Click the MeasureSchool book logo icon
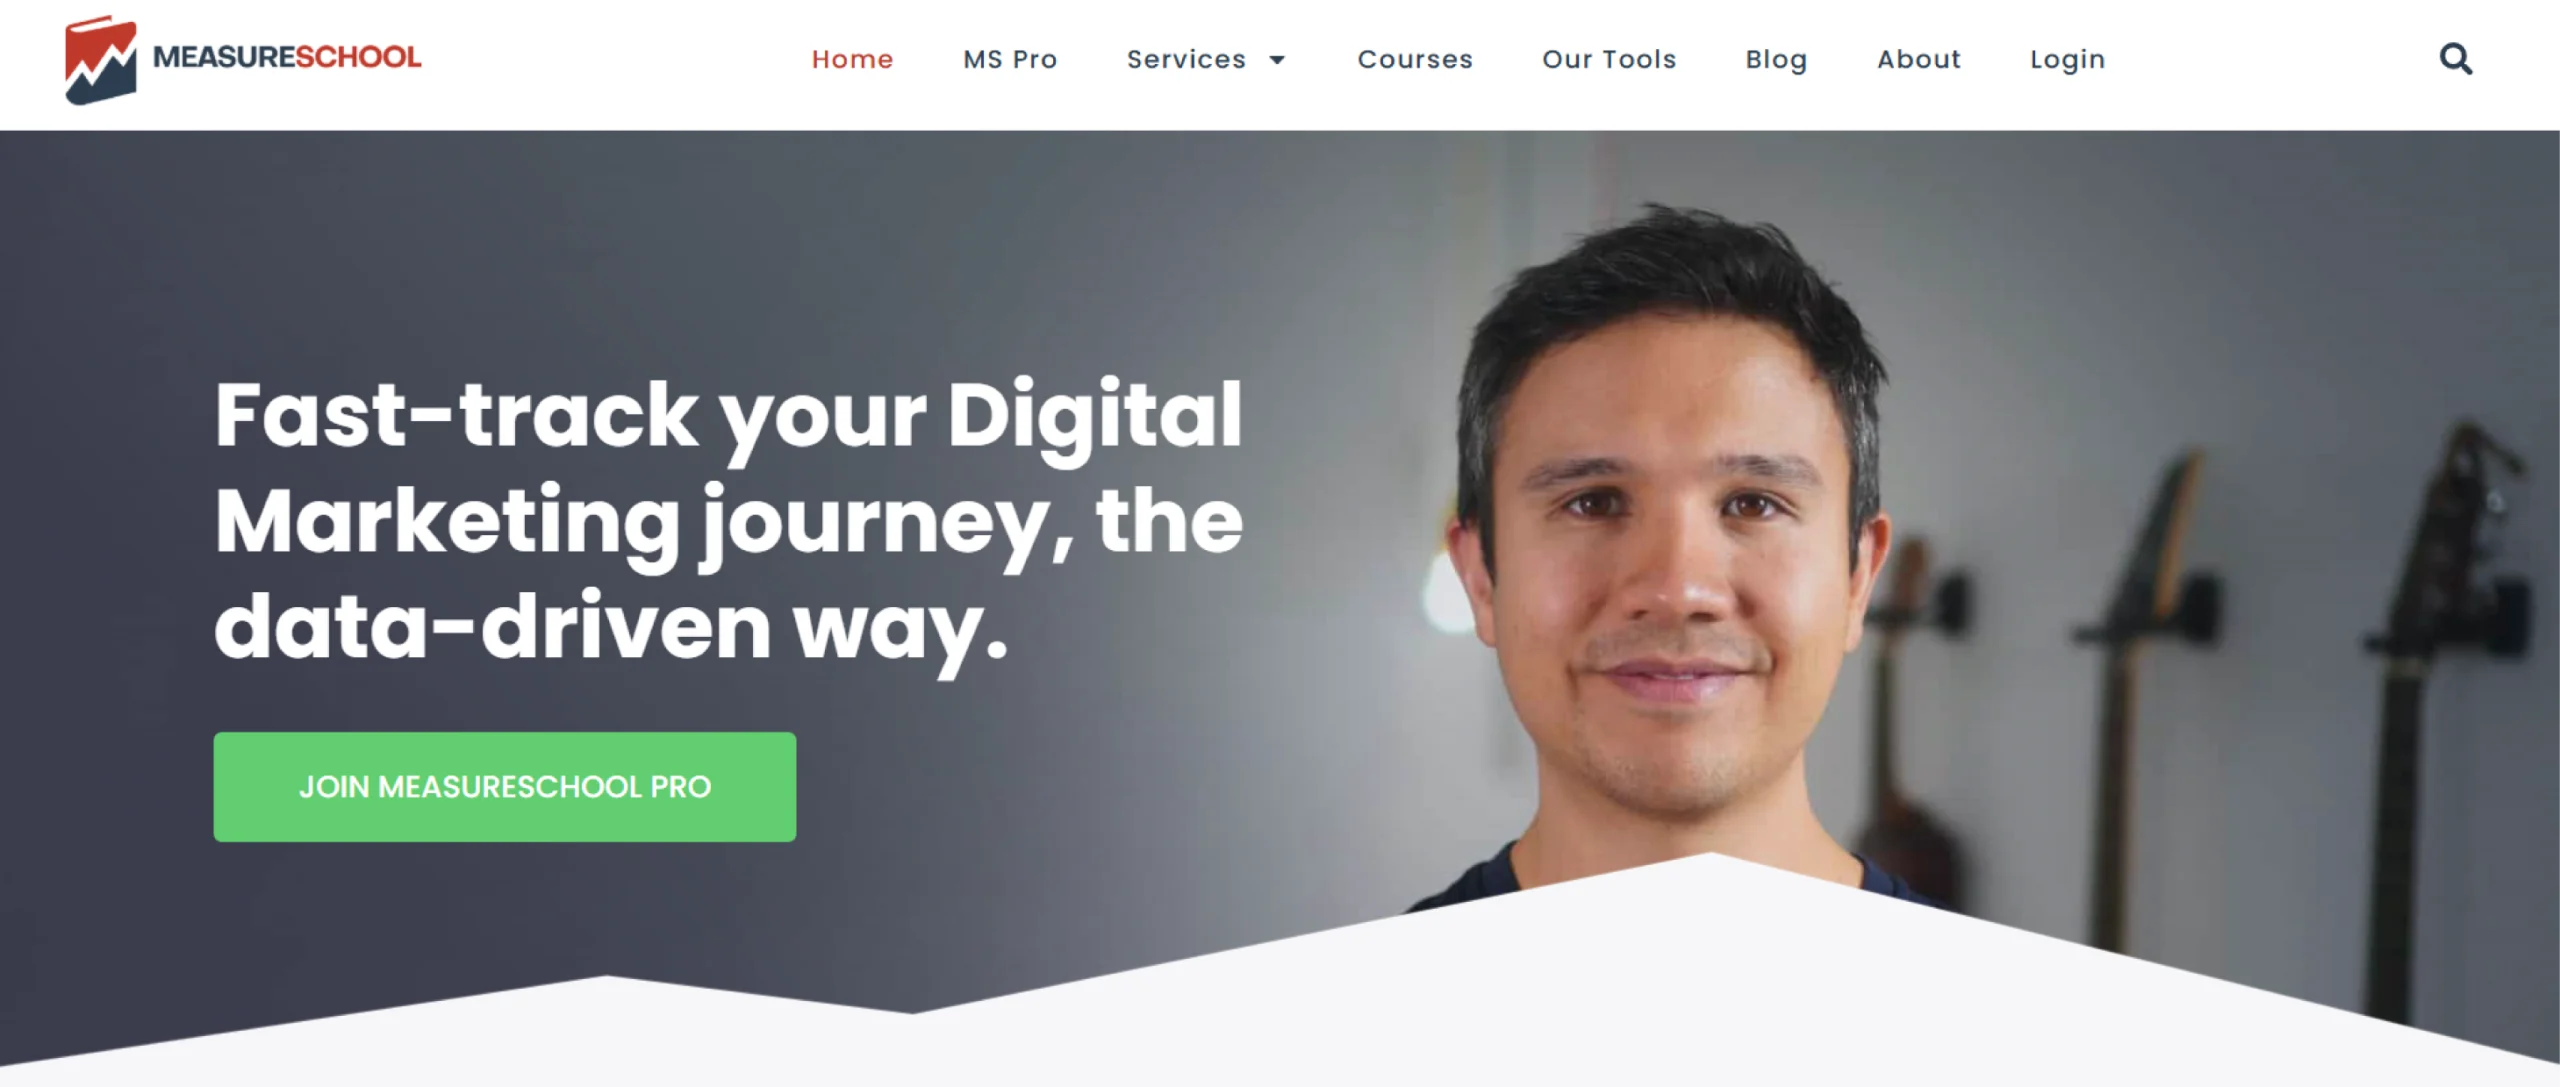The width and height of the screenshot is (2560, 1087). pyautogui.click(x=100, y=59)
